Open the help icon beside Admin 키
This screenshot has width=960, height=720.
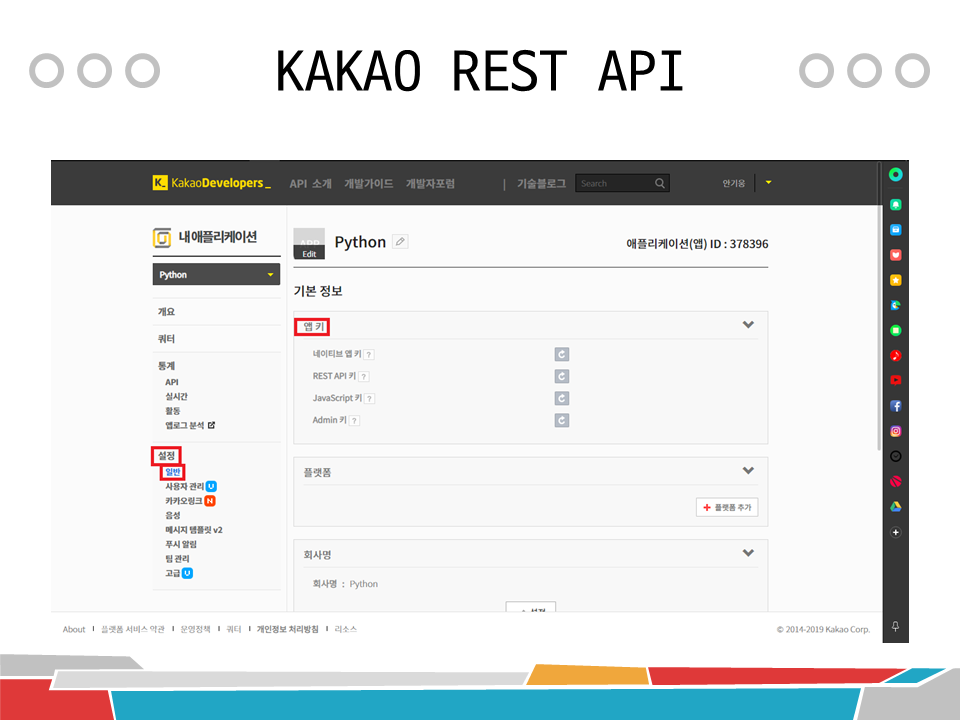(354, 421)
